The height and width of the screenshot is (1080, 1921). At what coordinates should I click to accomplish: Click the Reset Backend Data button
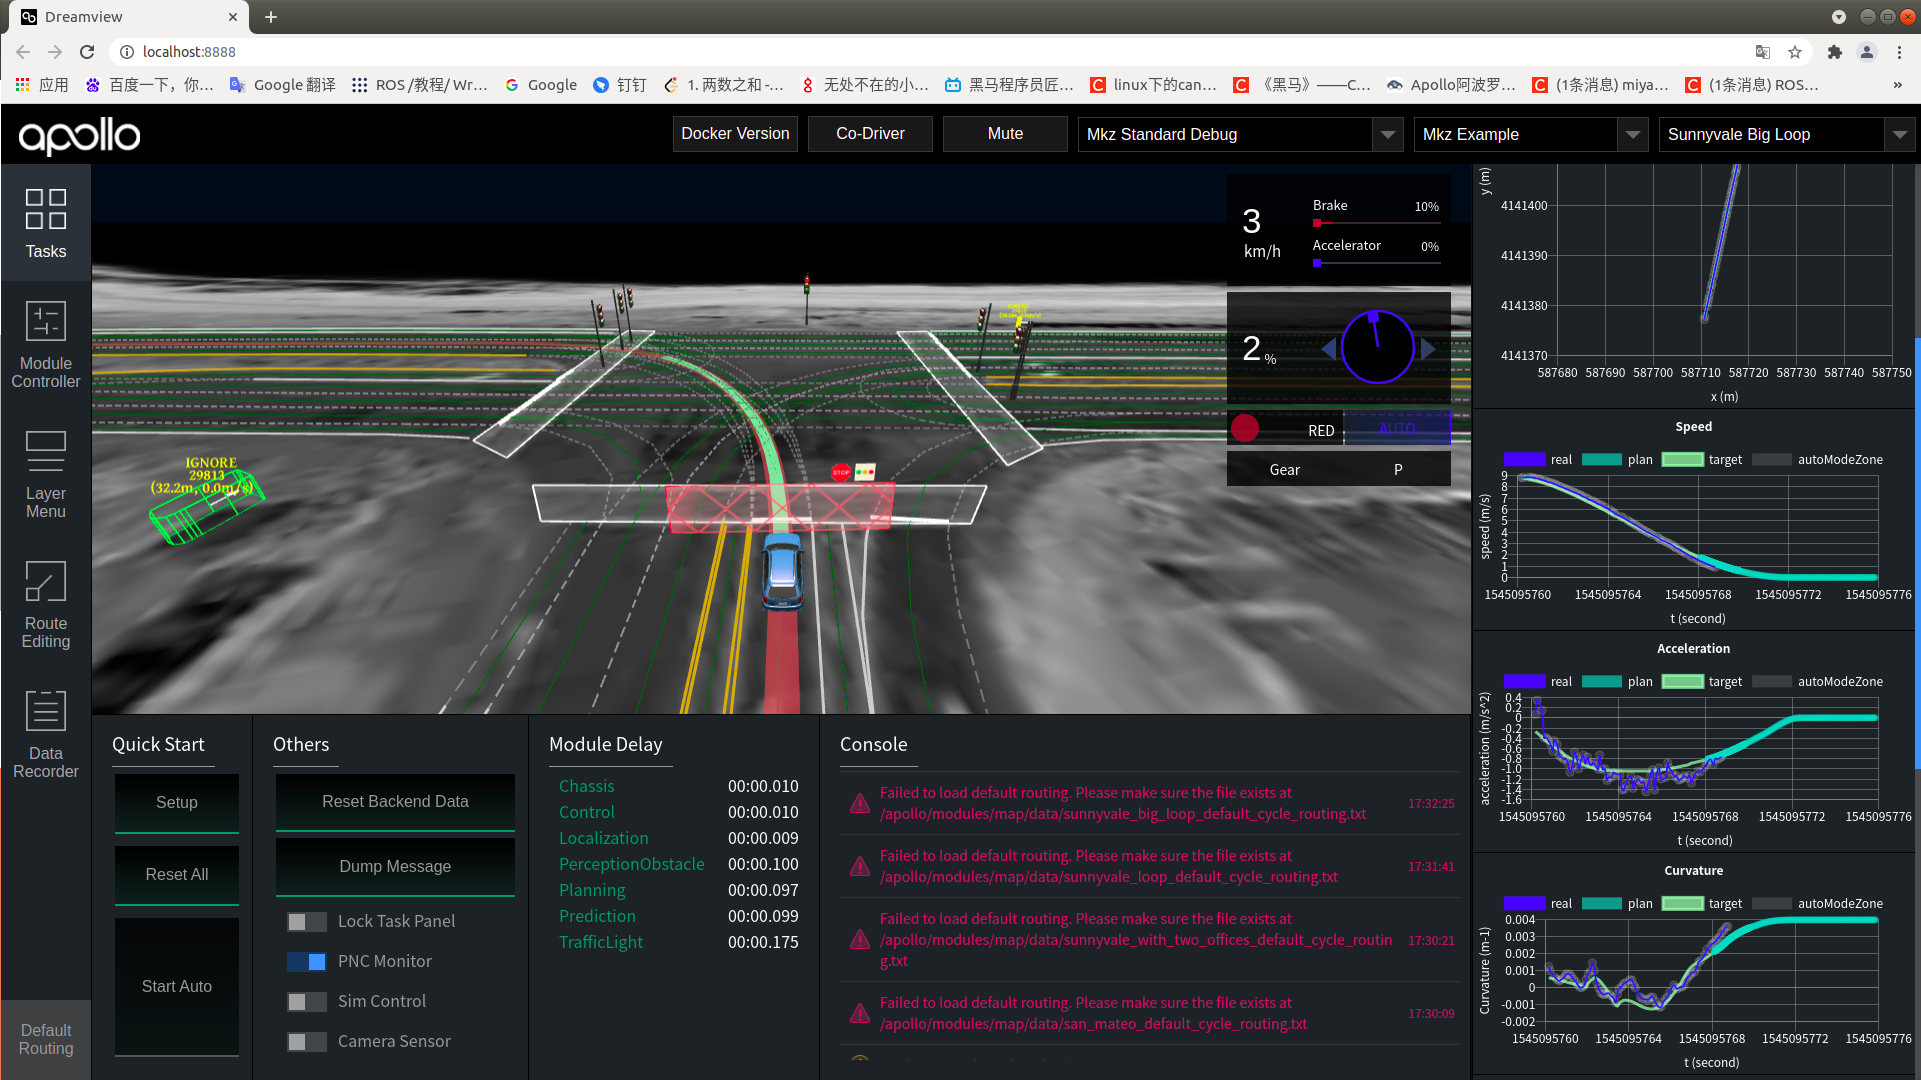pyautogui.click(x=395, y=802)
